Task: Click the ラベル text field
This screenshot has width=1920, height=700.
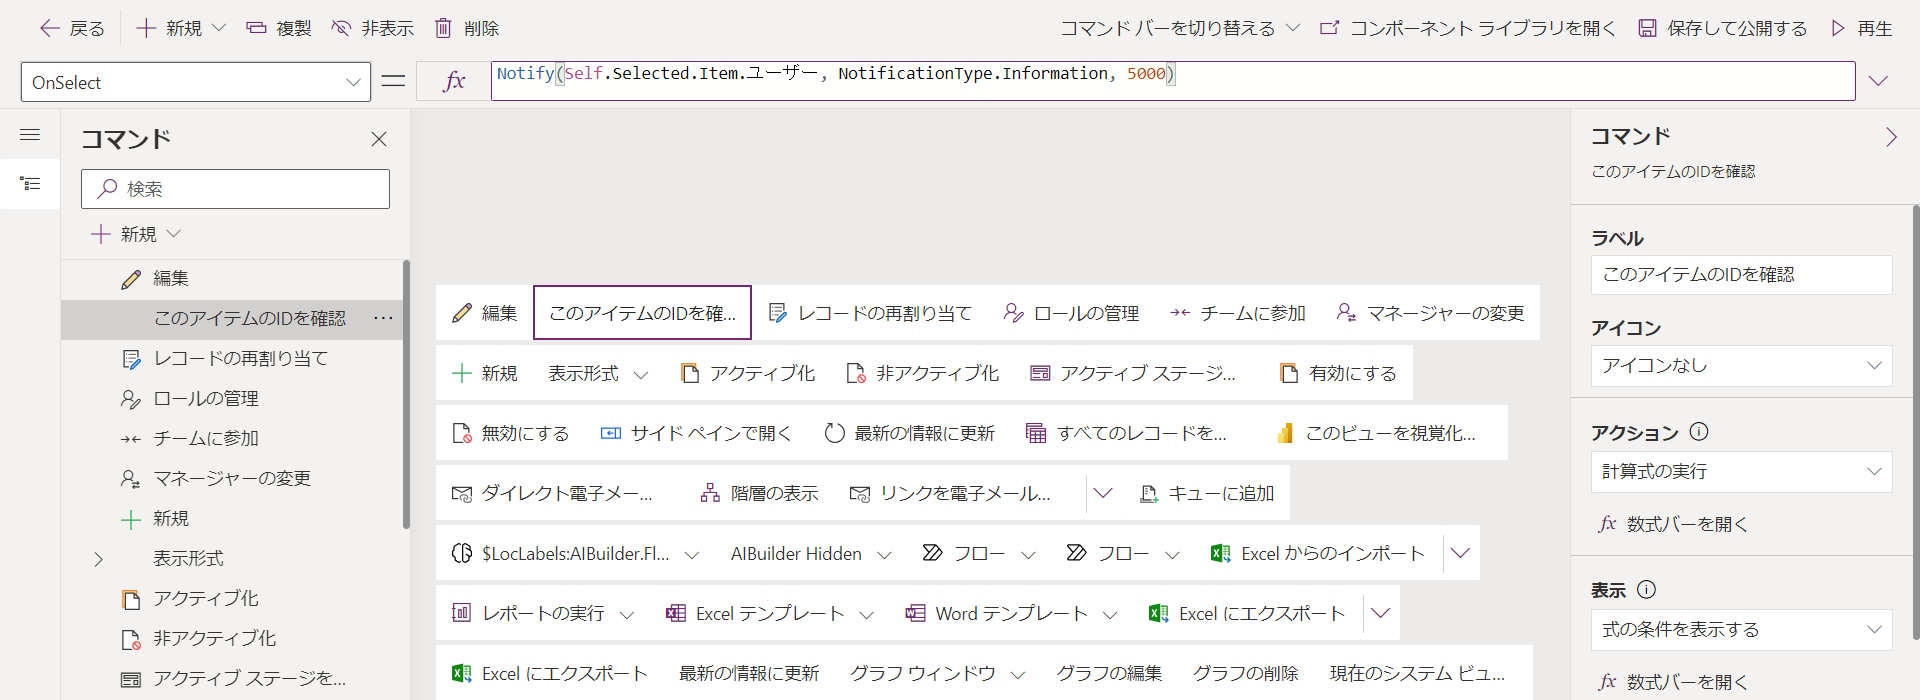Action: [x=1742, y=275]
